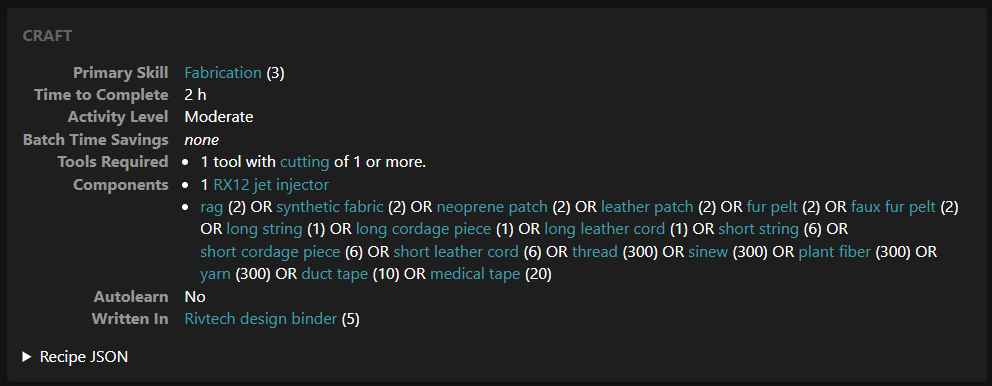This screenshot has height=386, width=992.
Task: Open the faux fur pelt link
Action: pyautogui.click(x=893, y=207)
